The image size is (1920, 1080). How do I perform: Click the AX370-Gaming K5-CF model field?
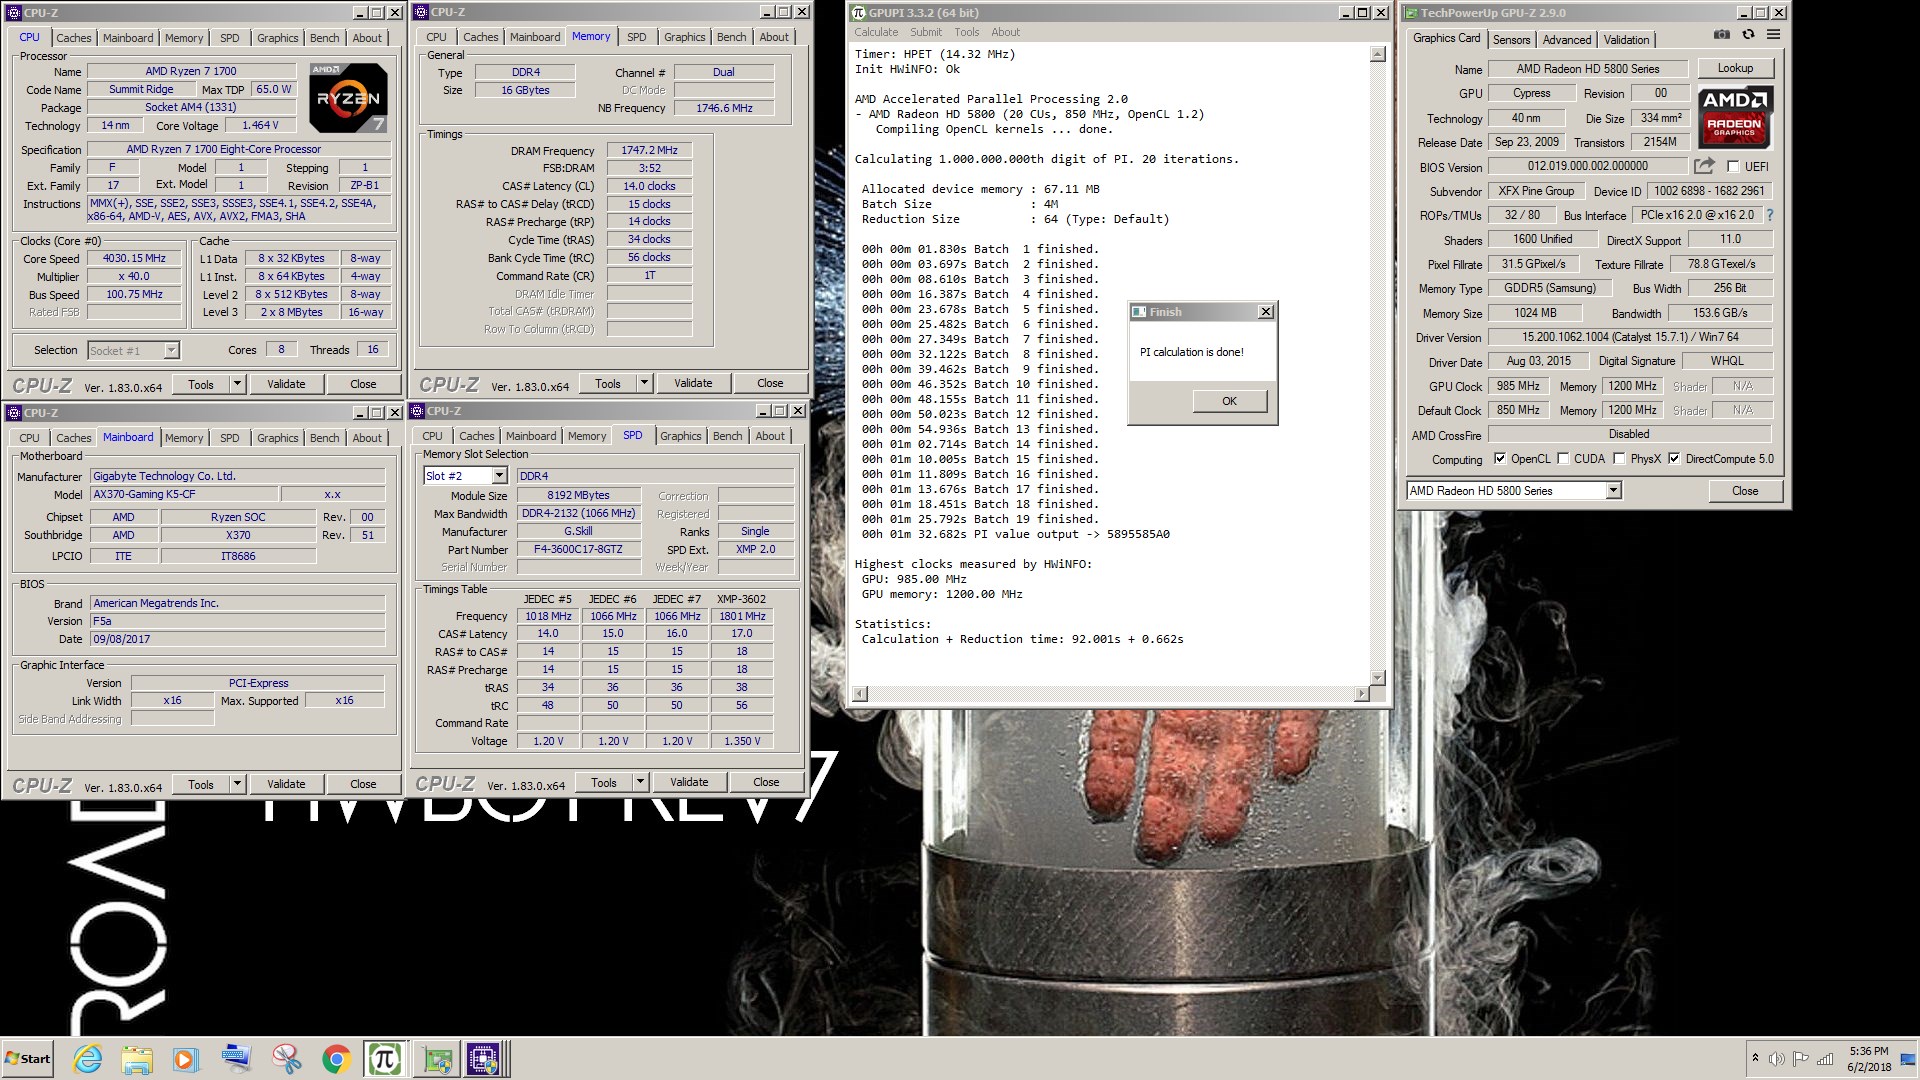182,495
